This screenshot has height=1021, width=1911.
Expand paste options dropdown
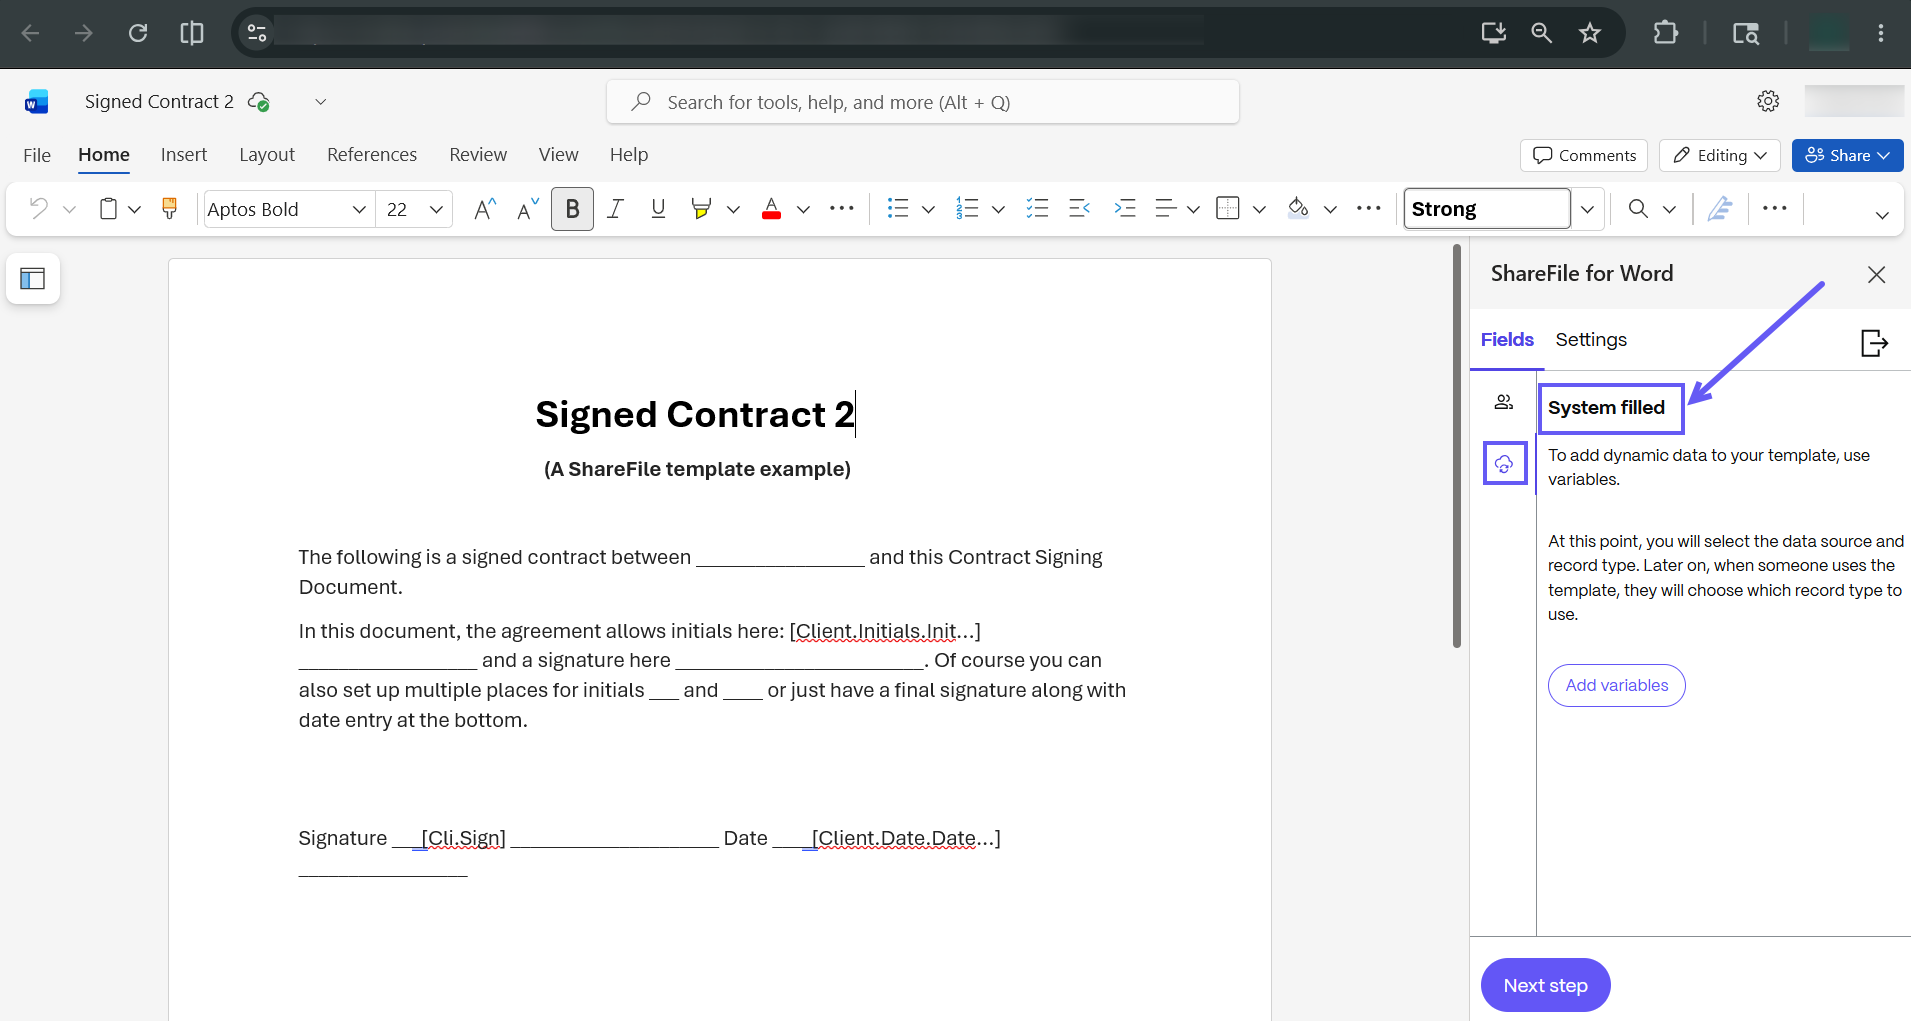[x=134, y=209]
